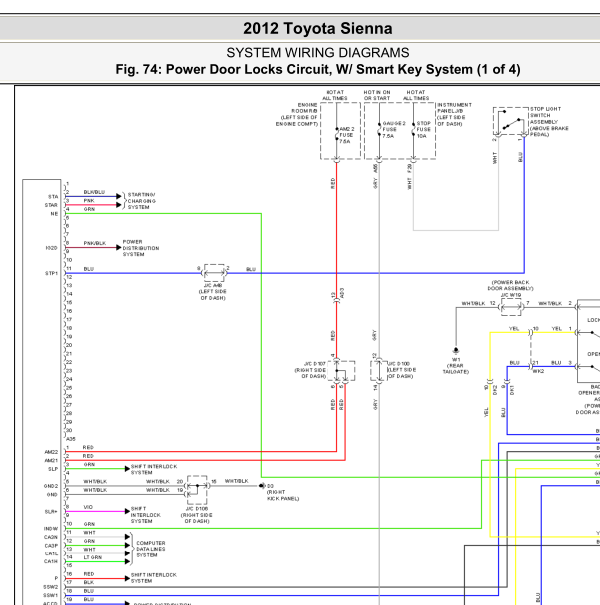Viewport: 600px width, 605px height.
Task: Click the 'DK1' connector label
Action: [x=512, y=390]
